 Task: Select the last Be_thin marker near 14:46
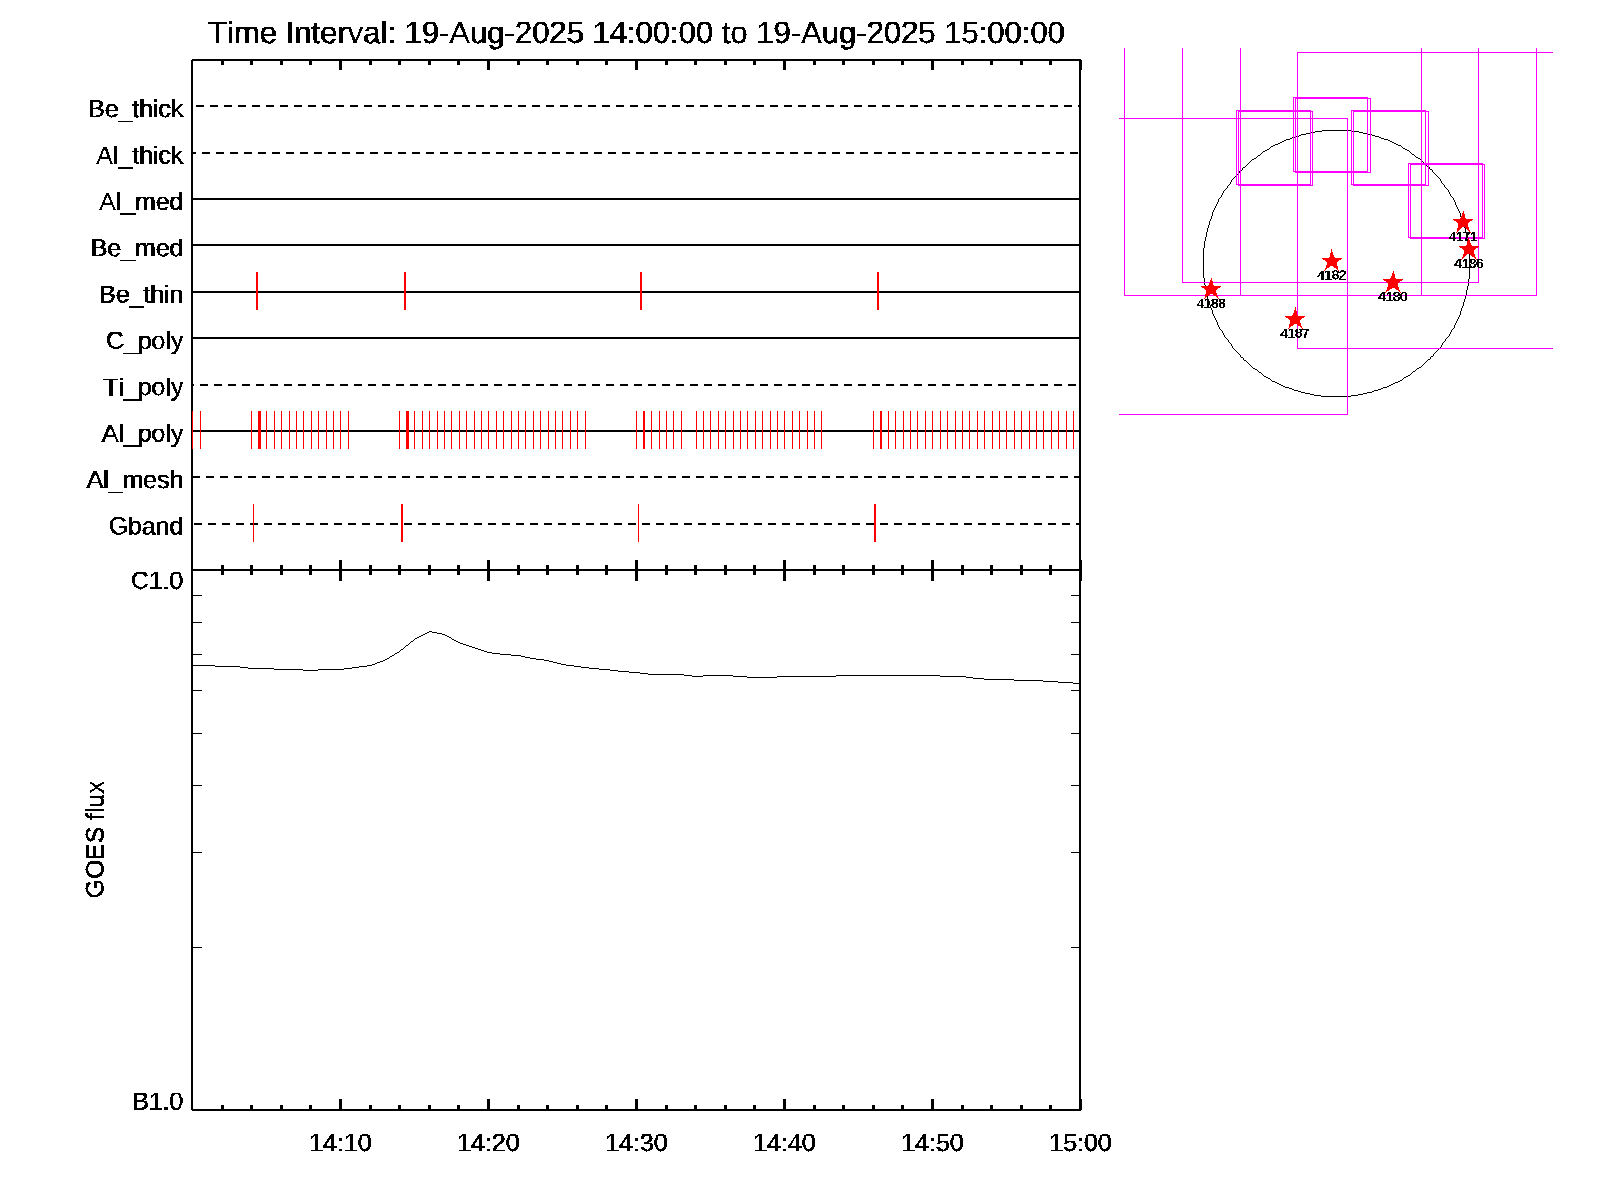click(x=878, y=291)
